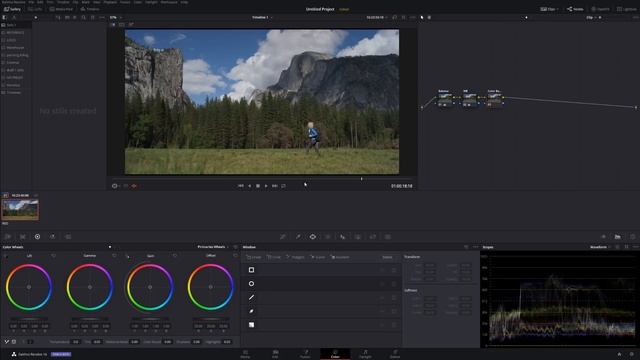Reset the Offset wheel

[235, 256]
